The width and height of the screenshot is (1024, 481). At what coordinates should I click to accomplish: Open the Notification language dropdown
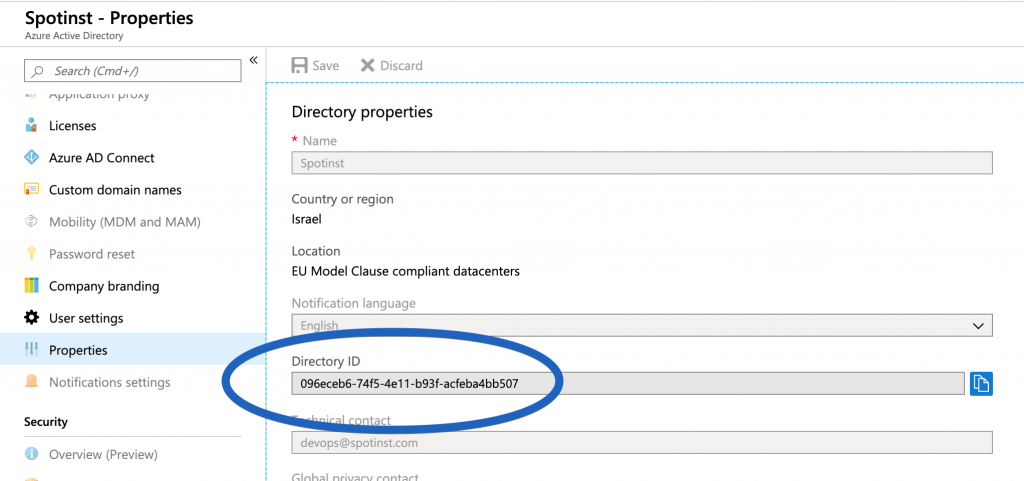point(641,325)
